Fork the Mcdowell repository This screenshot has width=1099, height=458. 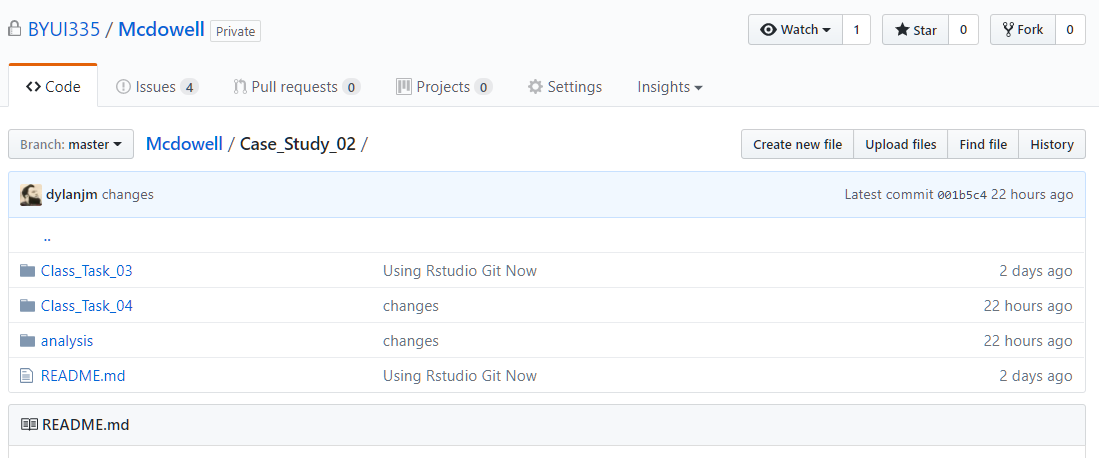[x=1021, y=30]
